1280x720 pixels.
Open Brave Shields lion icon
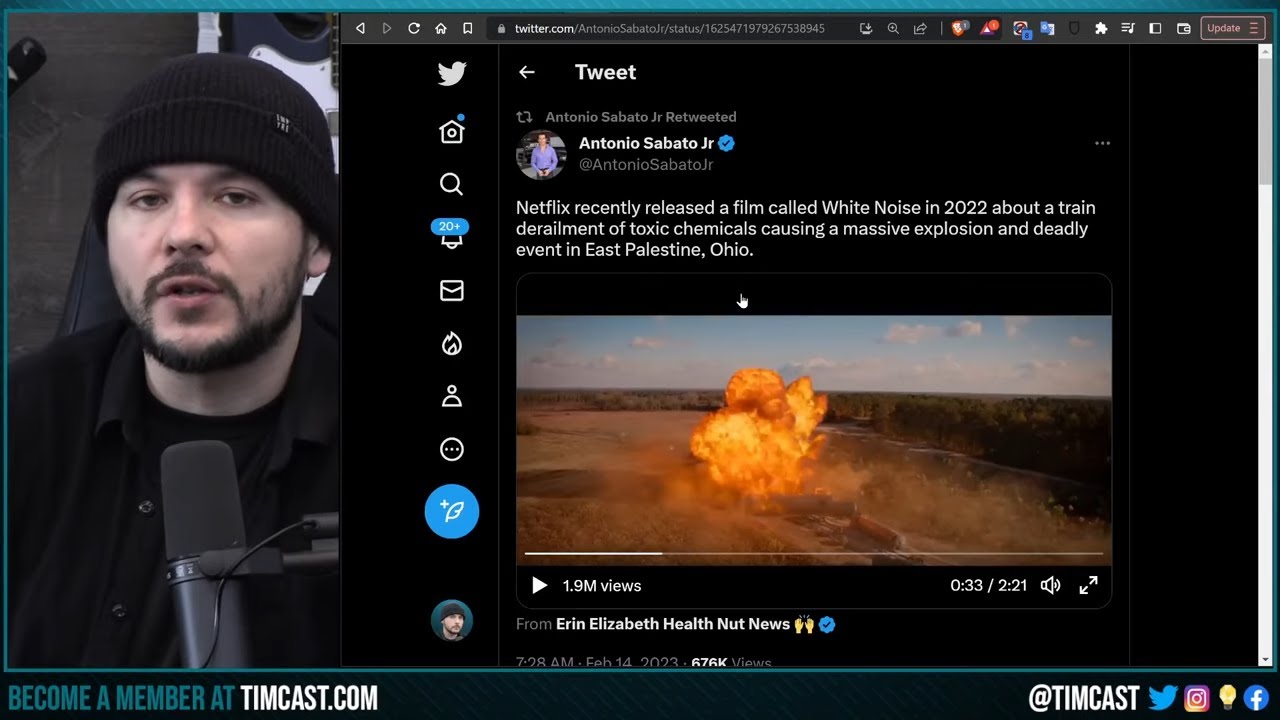click(x=959, y=29)
